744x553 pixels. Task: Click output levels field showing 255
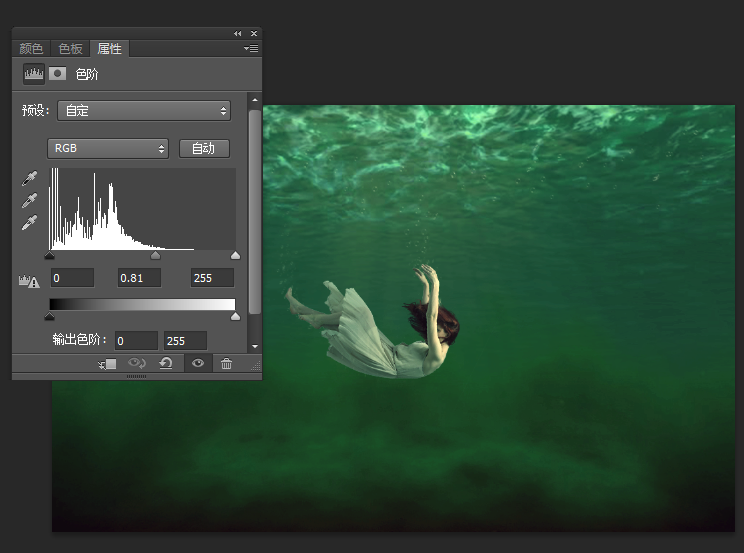pyautogui.click(x=186, y=341)
